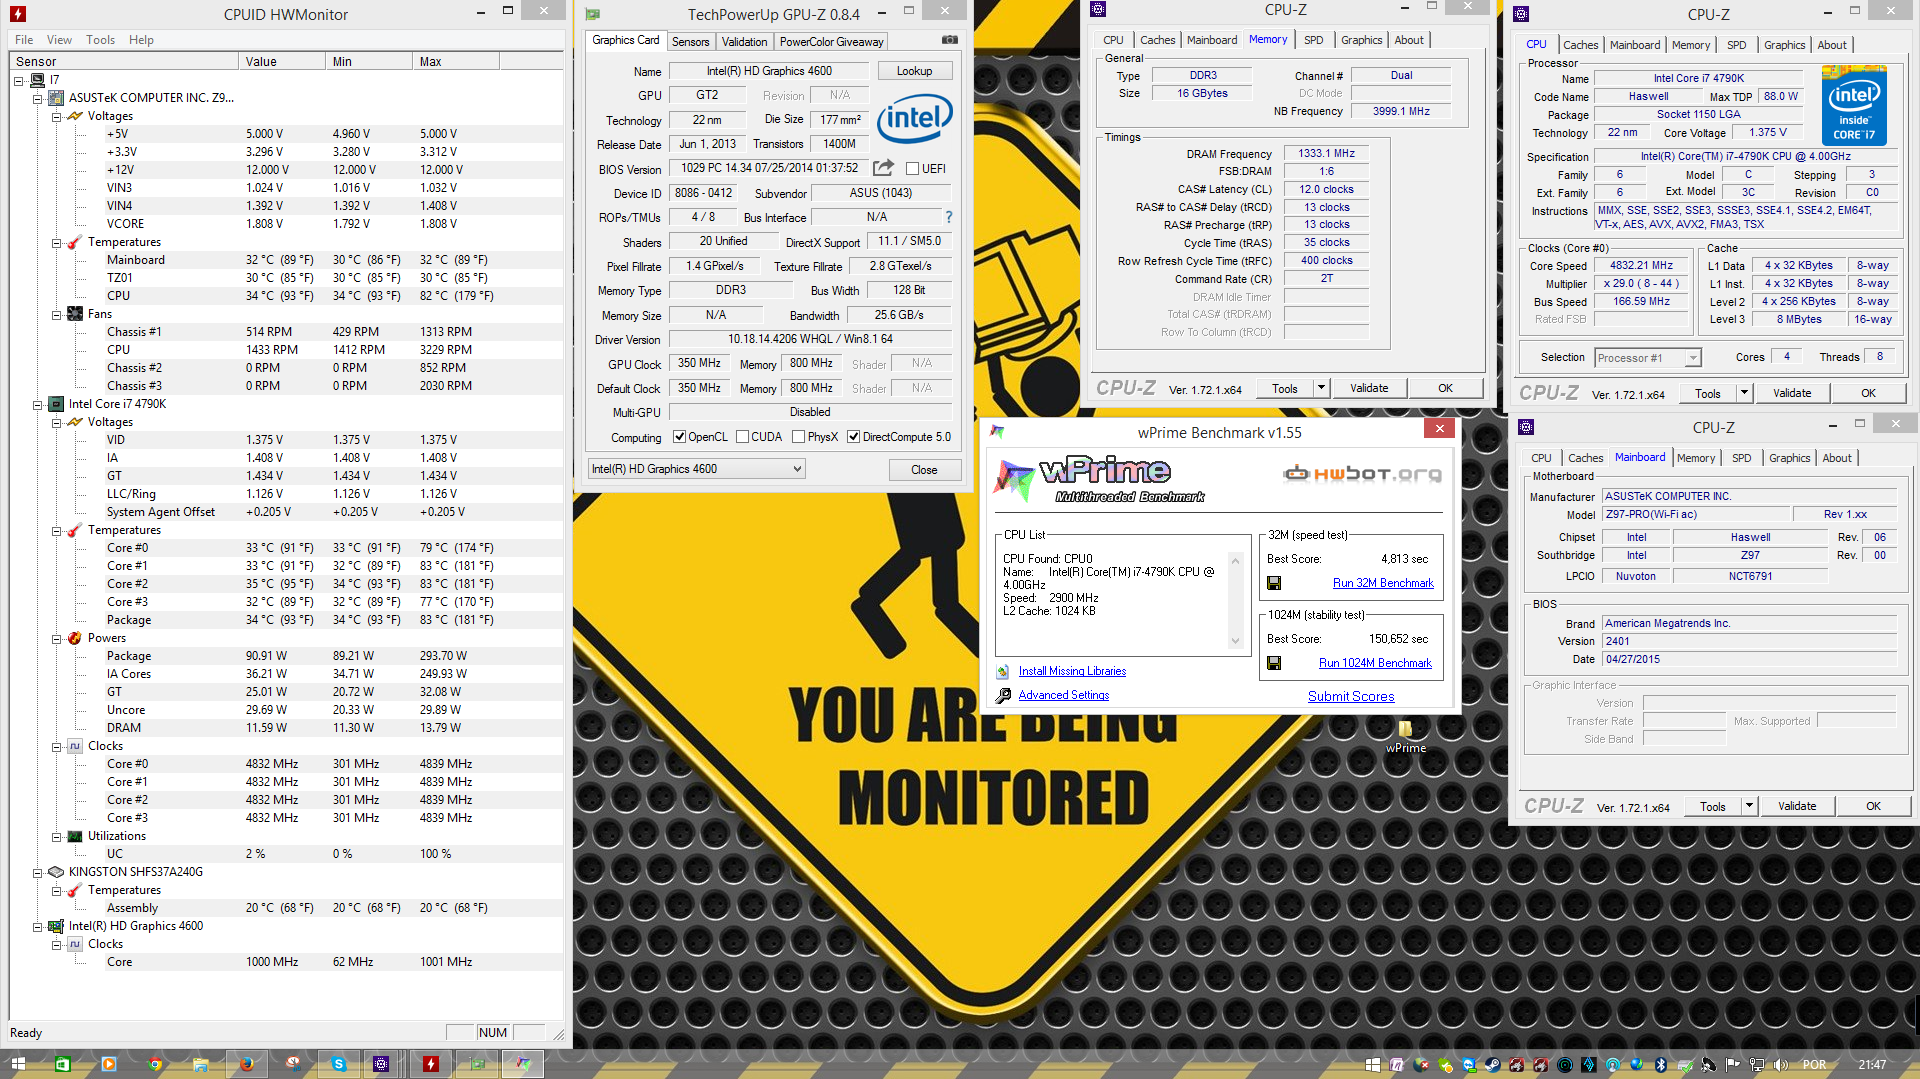Open the GPU selection dropdown in GPU-Z

pos(696,469)
